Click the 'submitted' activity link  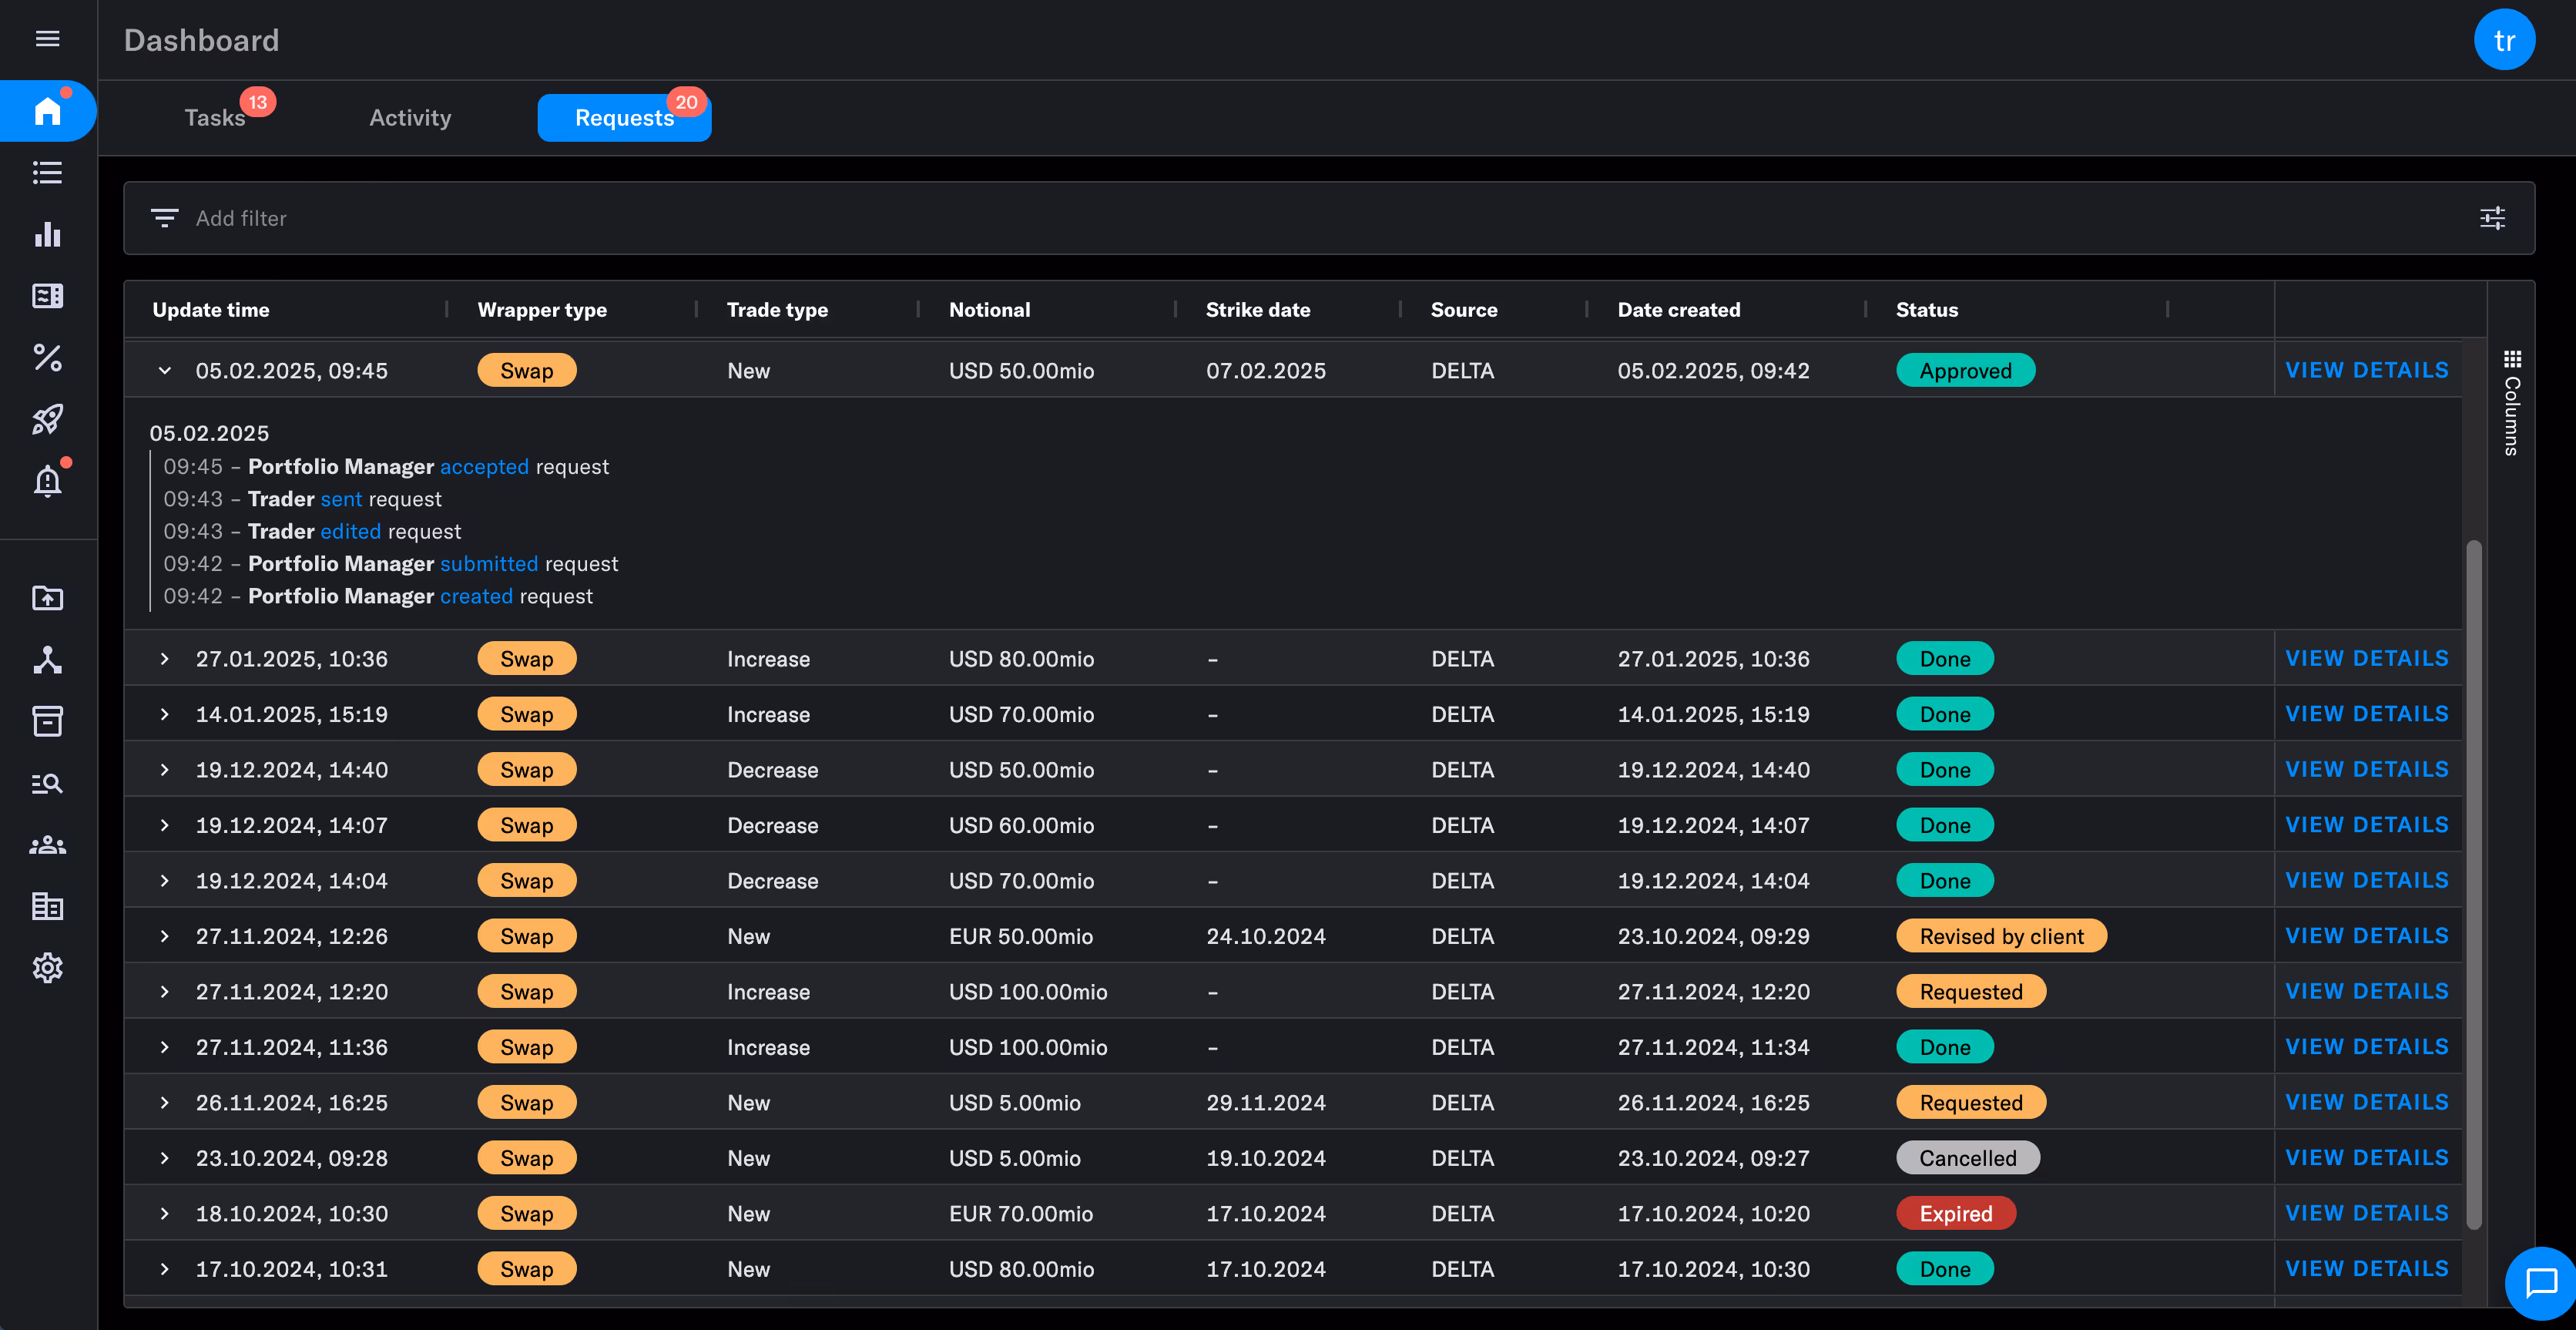(489, 564)
